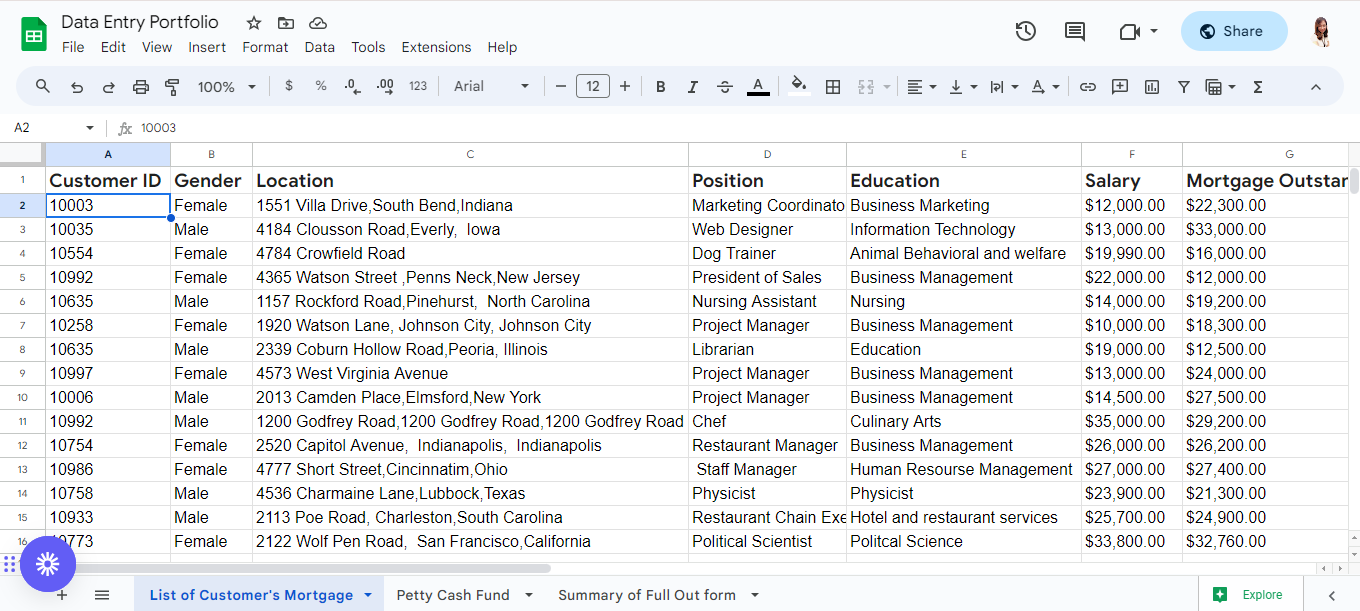Decrease font size with minus

pyautogui.click(x=561, y=87)
